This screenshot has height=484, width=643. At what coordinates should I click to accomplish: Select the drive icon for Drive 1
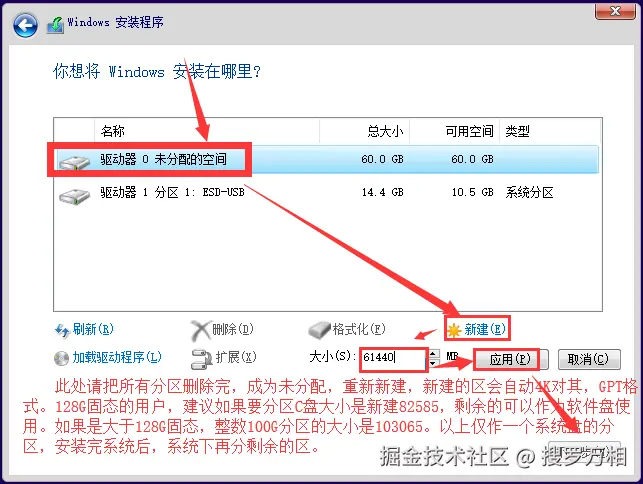coord(74,195)
